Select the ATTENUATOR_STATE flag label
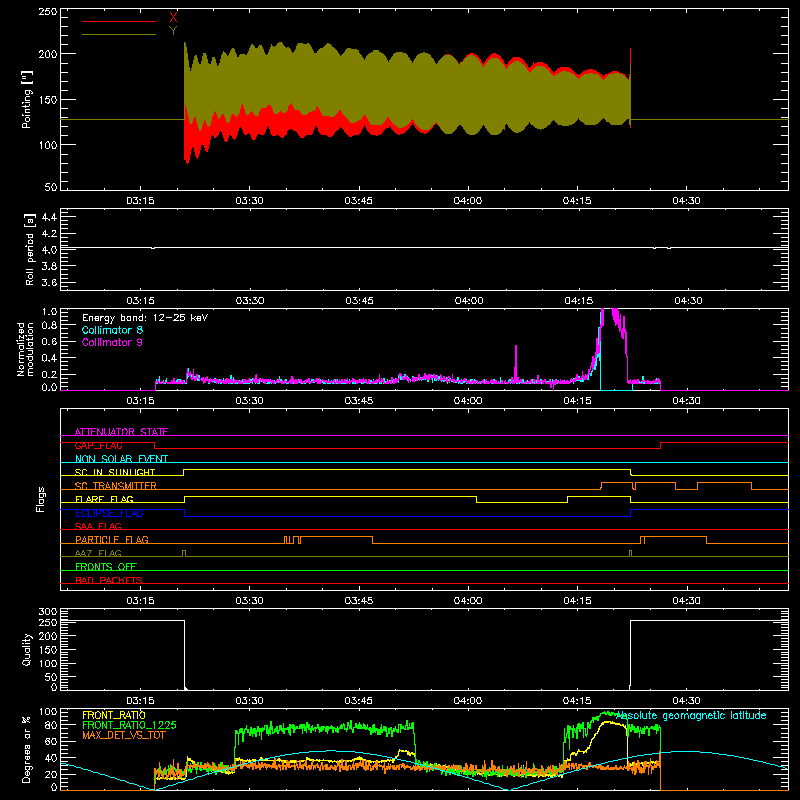The image size is (800, 800). pyautogui.click(x=121, y=432)
